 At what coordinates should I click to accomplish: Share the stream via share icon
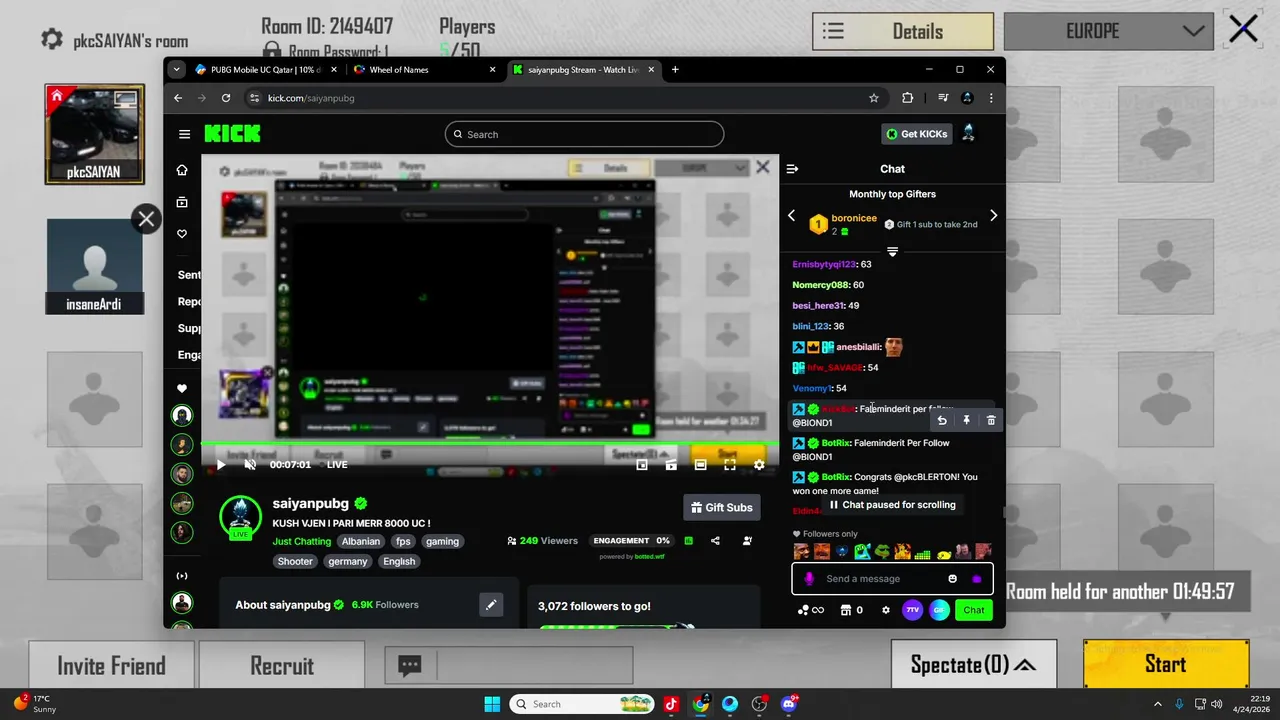tap(715, 541)
